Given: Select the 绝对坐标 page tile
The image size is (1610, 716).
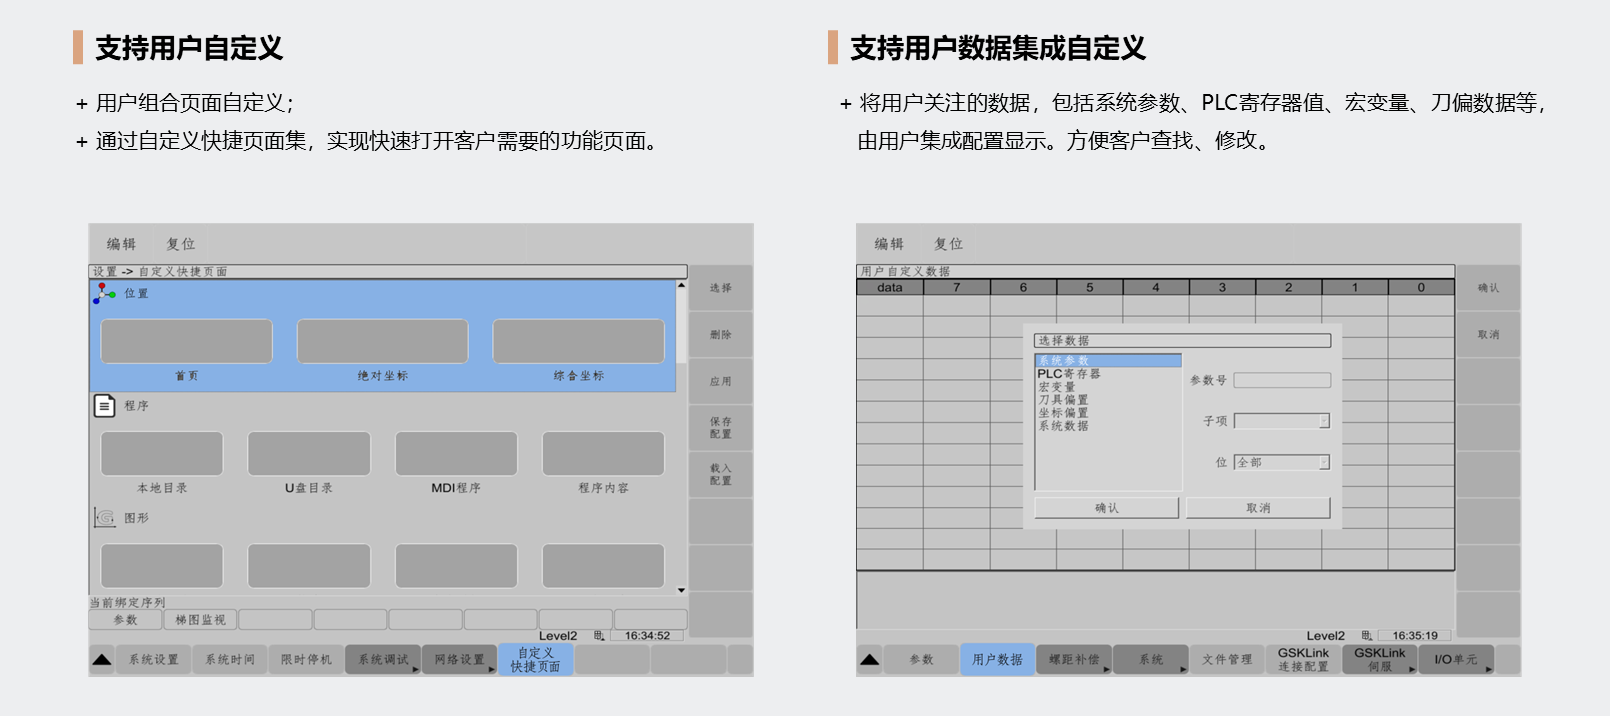Looking at the screenshot, I should (x=382, y=342).
